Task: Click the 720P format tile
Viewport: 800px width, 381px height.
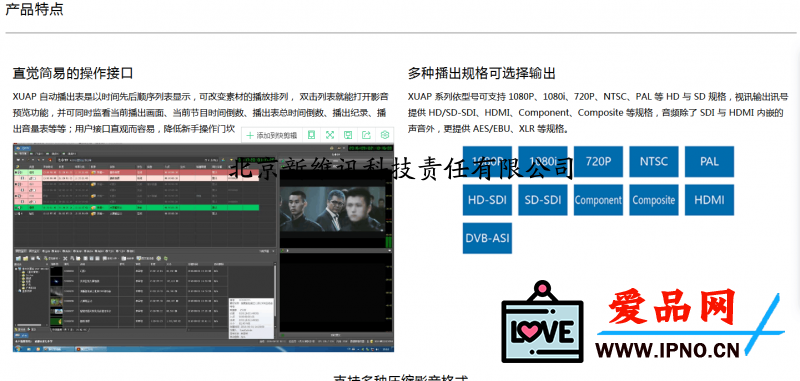Action: 598,162
